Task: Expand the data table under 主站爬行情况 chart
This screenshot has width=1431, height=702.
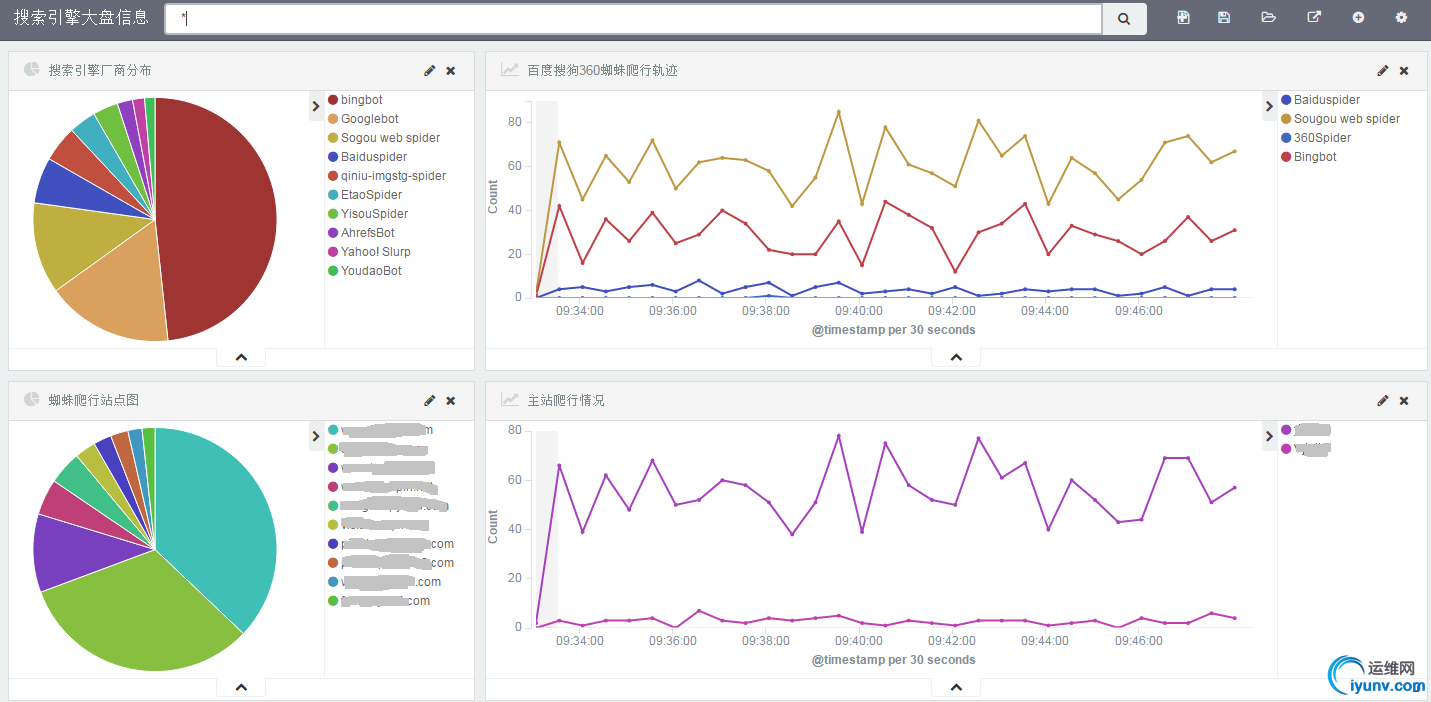Action: [x=956, y=687]
